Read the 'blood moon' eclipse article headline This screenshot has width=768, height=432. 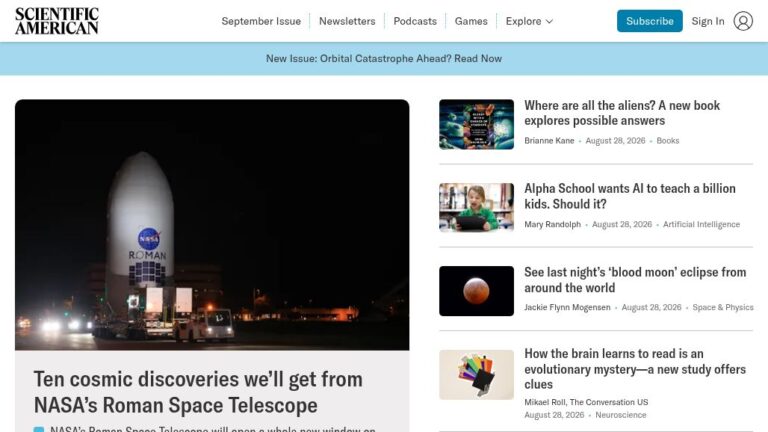click(635, 280)
